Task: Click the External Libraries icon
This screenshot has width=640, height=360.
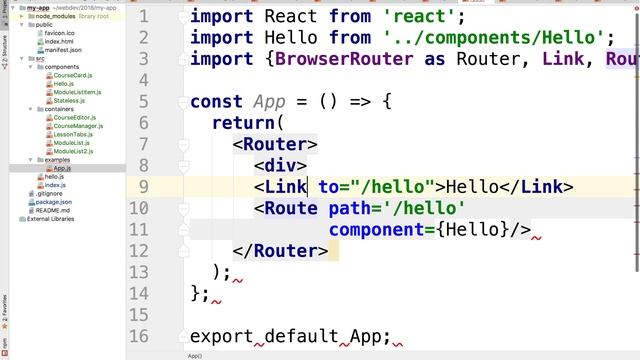Action: point(22,219)
